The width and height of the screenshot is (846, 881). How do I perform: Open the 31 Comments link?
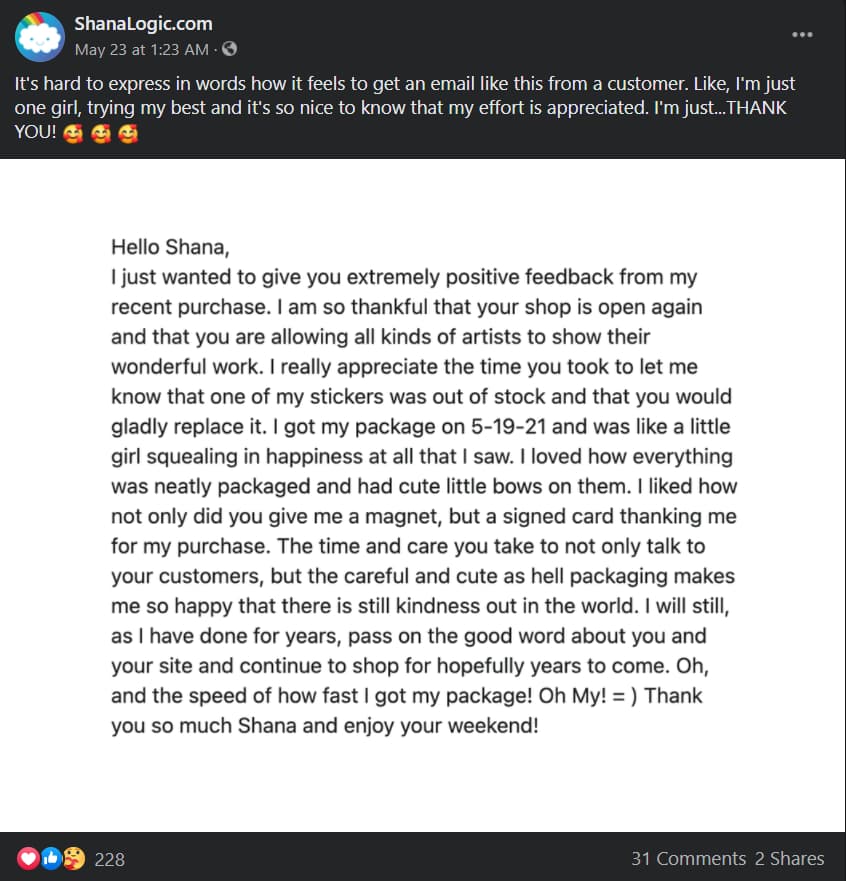point(689,859)
